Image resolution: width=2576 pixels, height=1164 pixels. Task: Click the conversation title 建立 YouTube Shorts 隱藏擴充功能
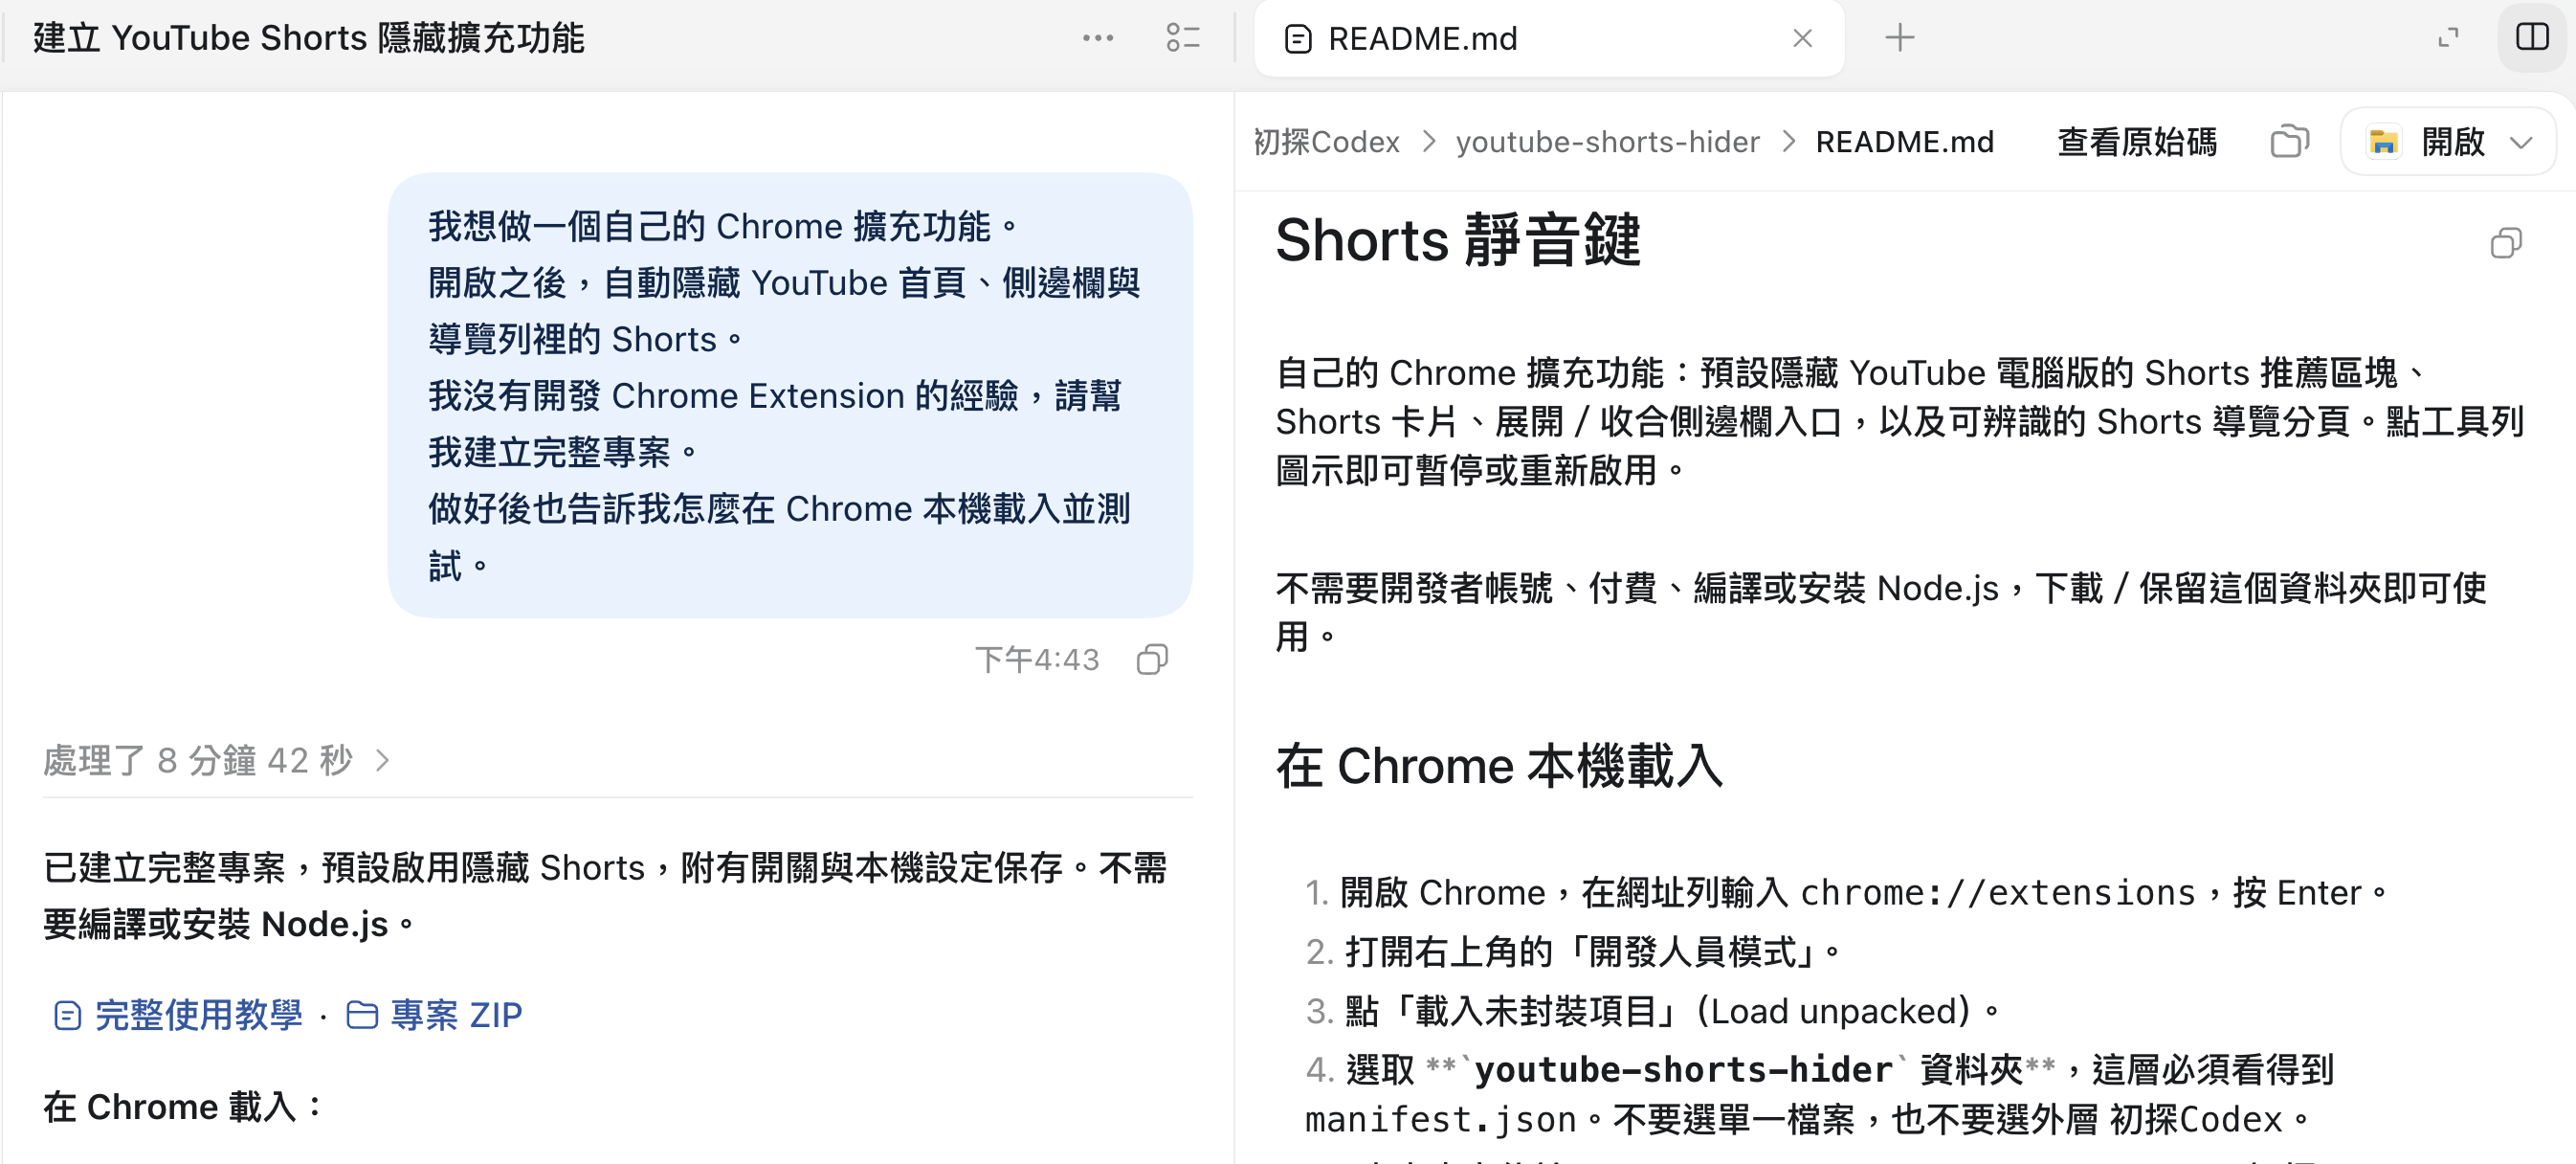[x=309, y=38]
